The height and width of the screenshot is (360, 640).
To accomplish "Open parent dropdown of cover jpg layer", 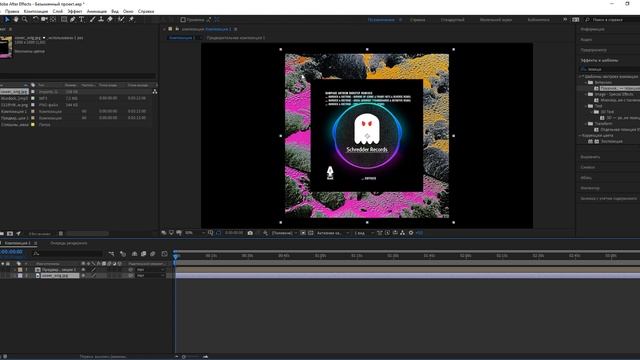I will [151, 276].
